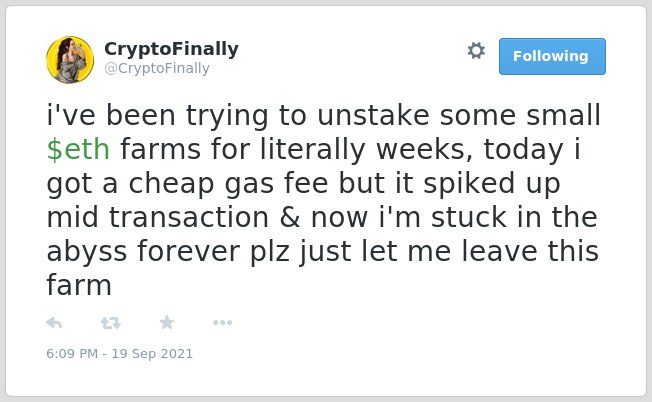Image resolution: width=652 pixels, height=402 pixels.
Task: Open the CryptoFinally profile avatar
Action: tap(70, 60)
